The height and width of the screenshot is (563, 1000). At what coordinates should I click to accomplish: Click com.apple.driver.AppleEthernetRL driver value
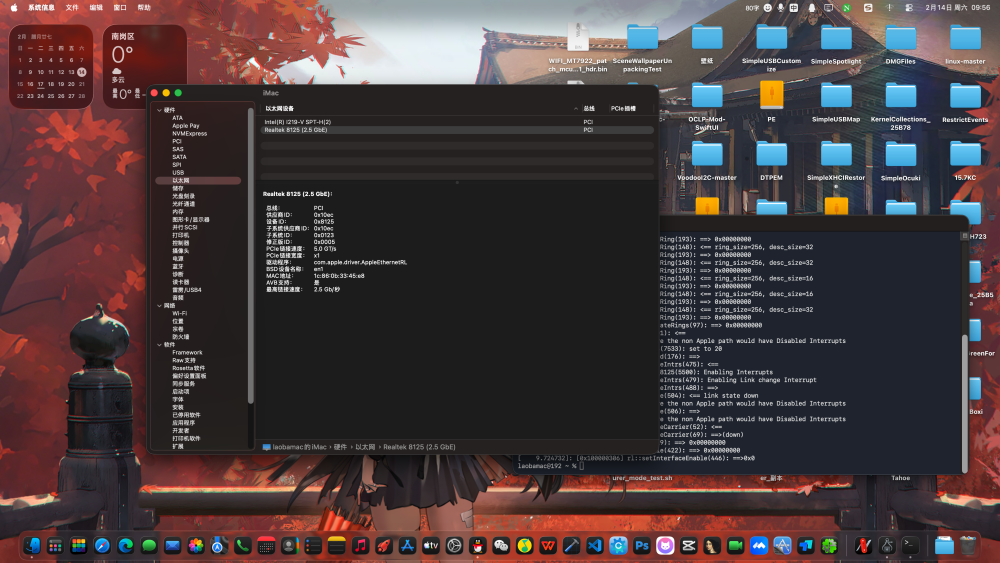[x=360, y=263]
